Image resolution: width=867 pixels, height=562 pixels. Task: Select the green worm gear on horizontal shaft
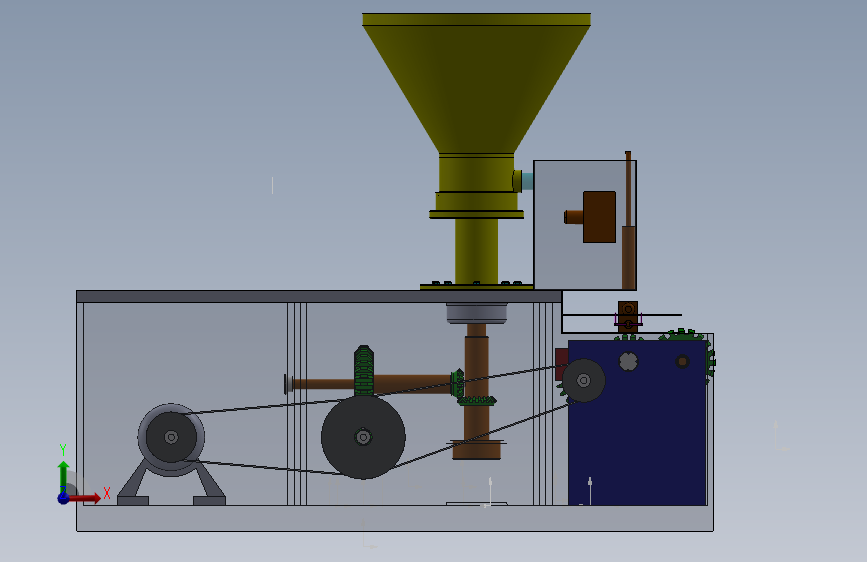364,370
